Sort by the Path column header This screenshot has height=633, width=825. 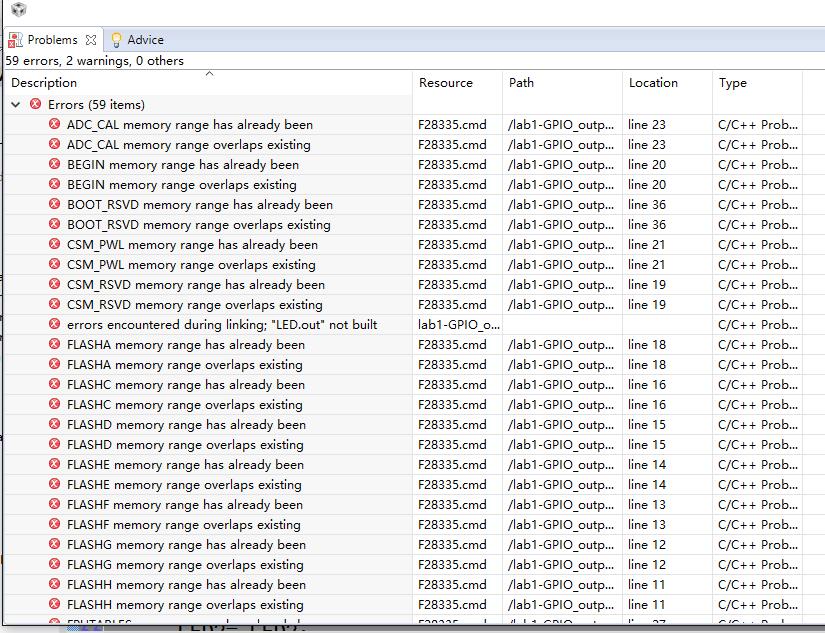[x=521, y=83]
